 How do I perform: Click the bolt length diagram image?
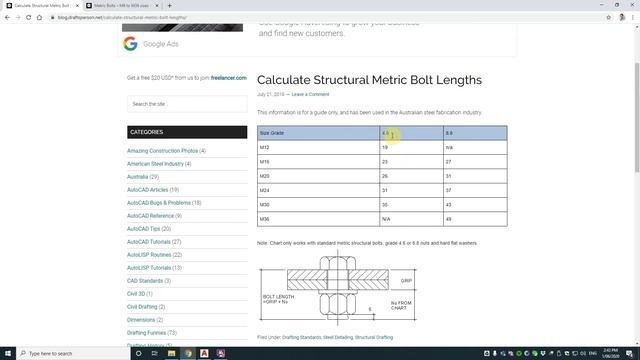338,288
